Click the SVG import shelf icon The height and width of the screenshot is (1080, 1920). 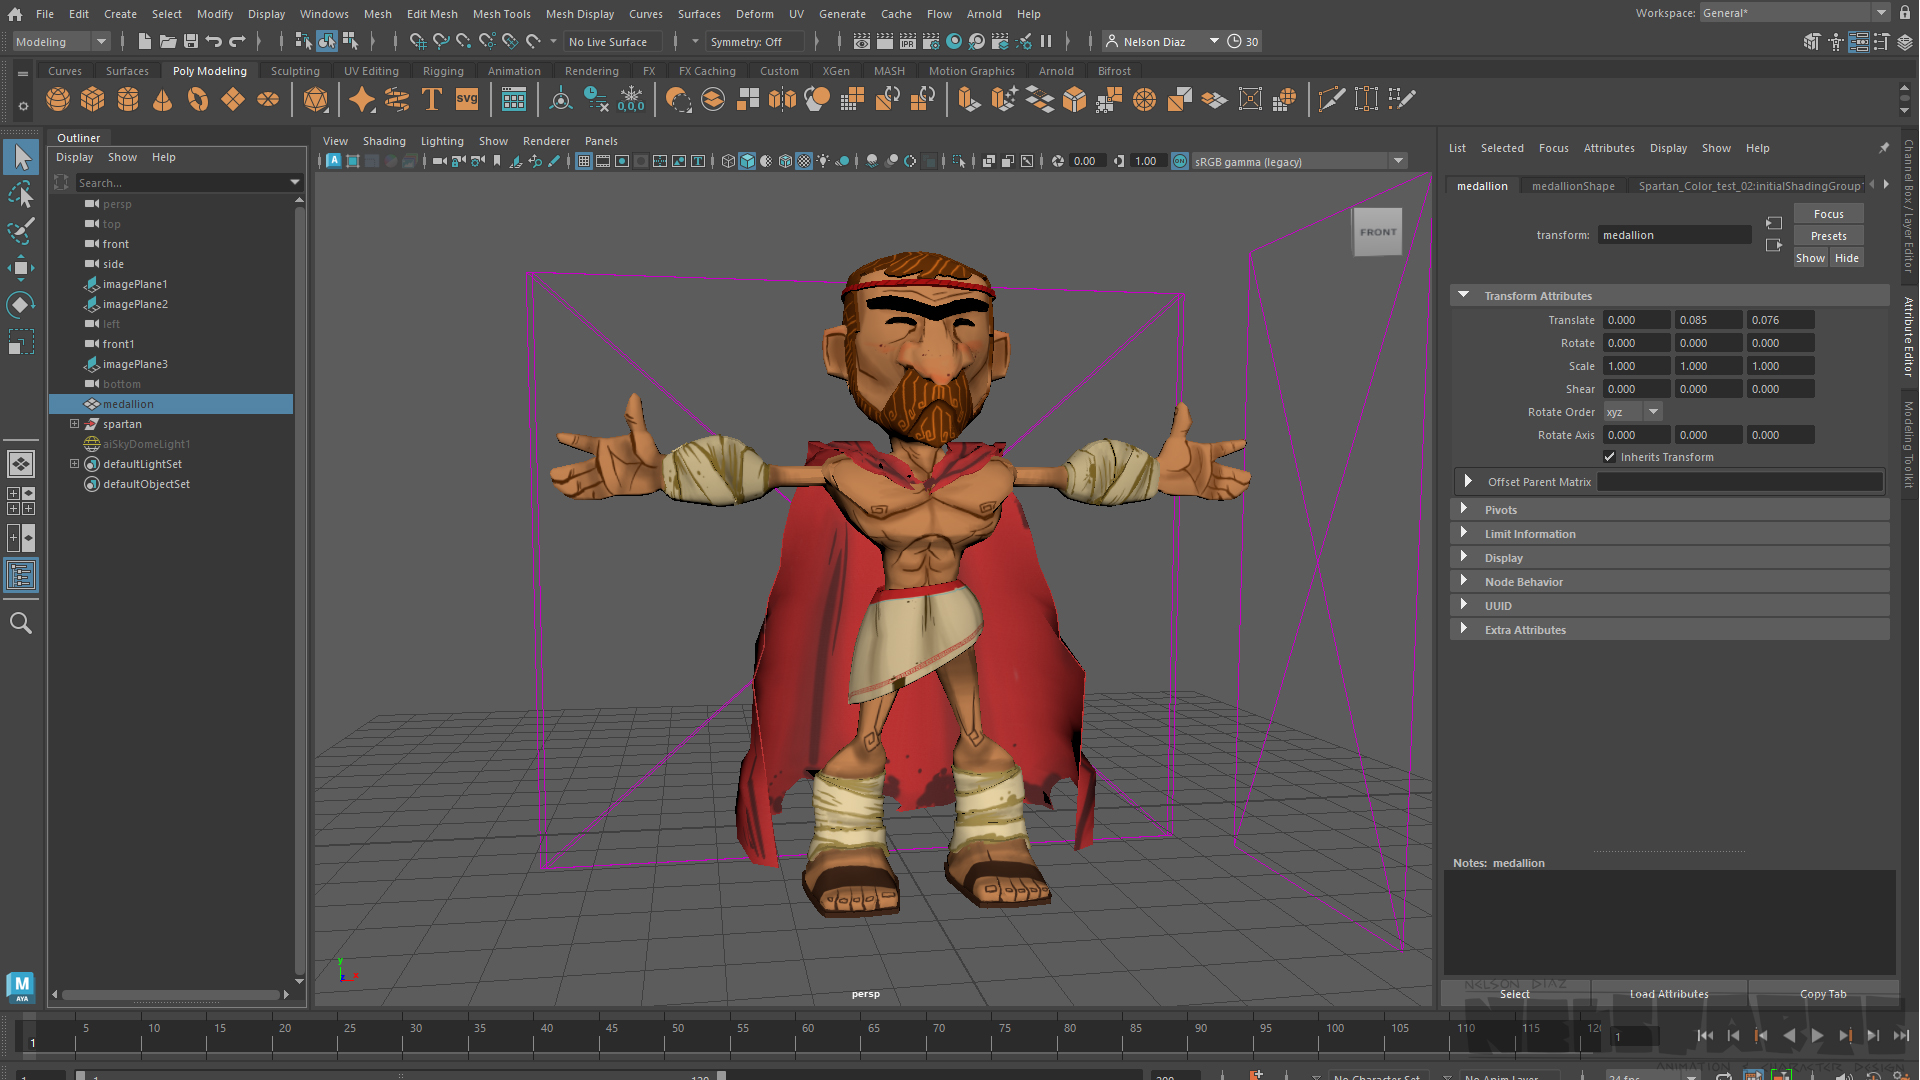pos(467,99)
